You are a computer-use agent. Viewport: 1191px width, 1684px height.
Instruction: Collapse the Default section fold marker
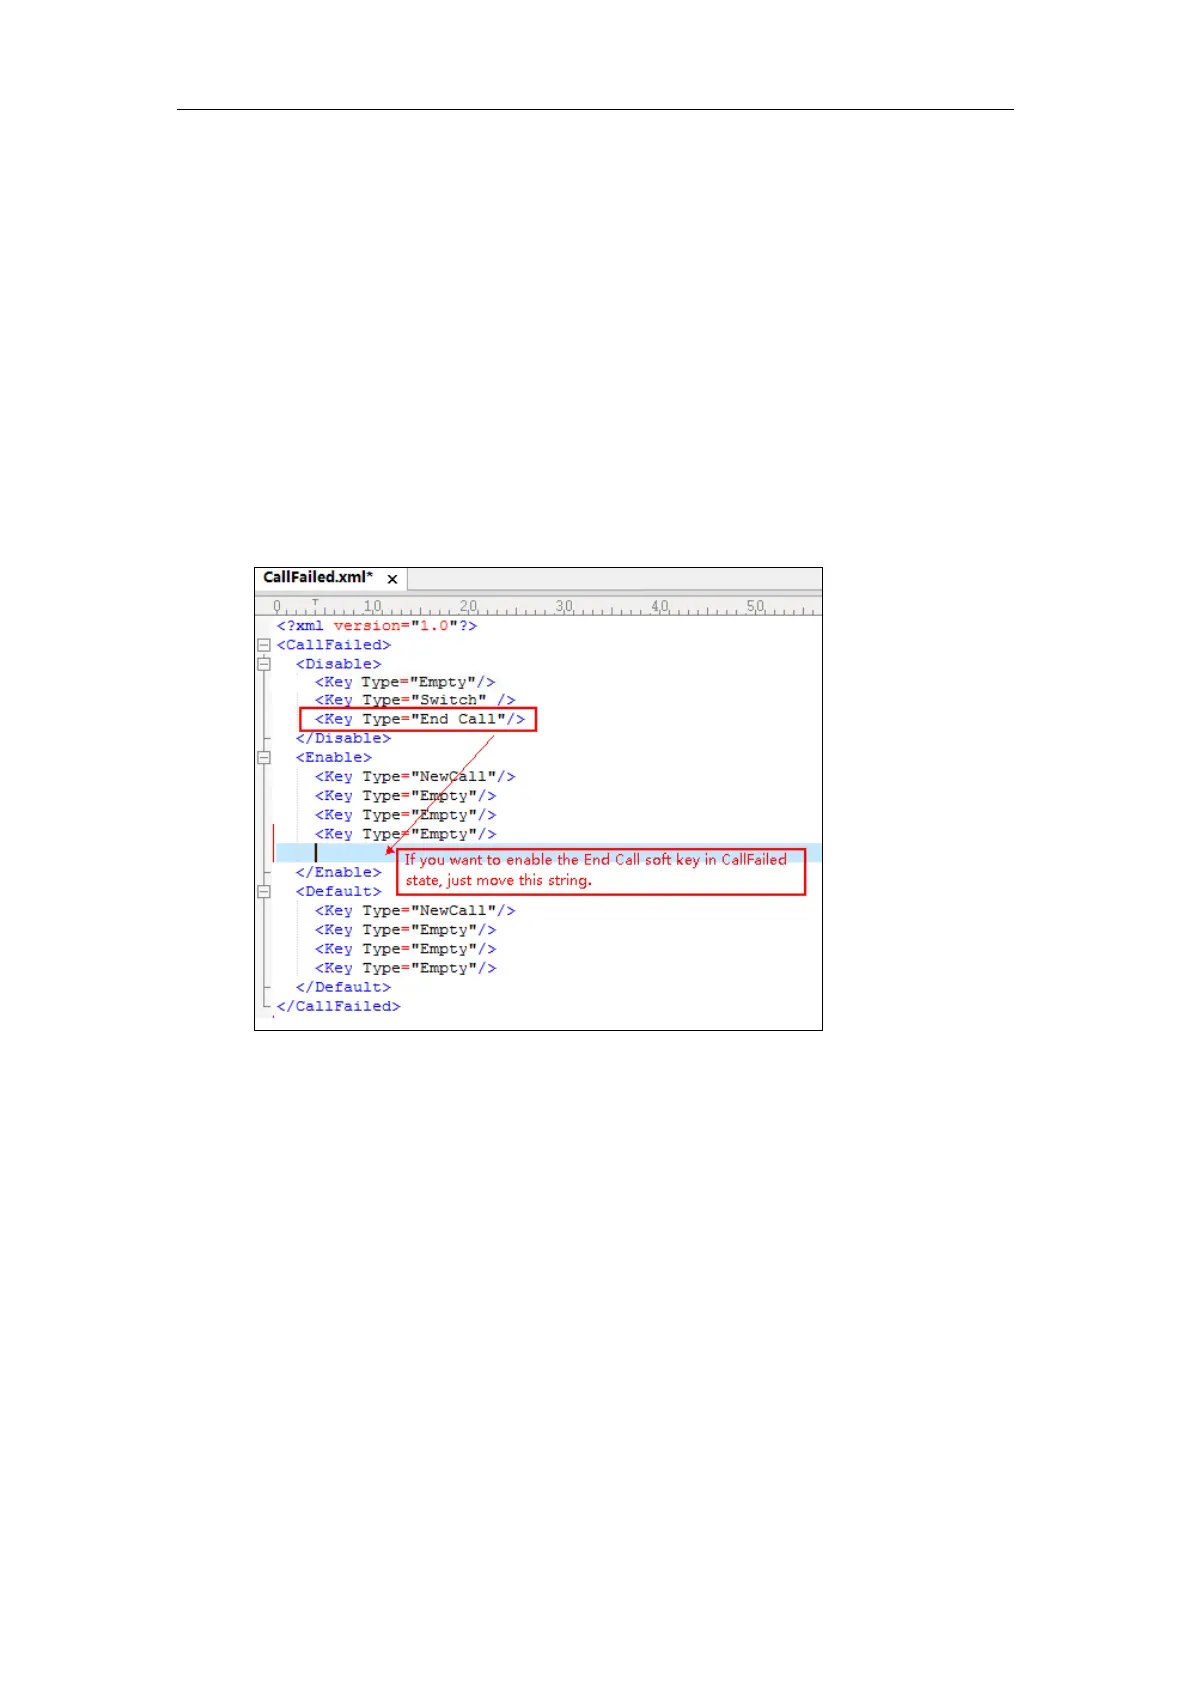264,892
